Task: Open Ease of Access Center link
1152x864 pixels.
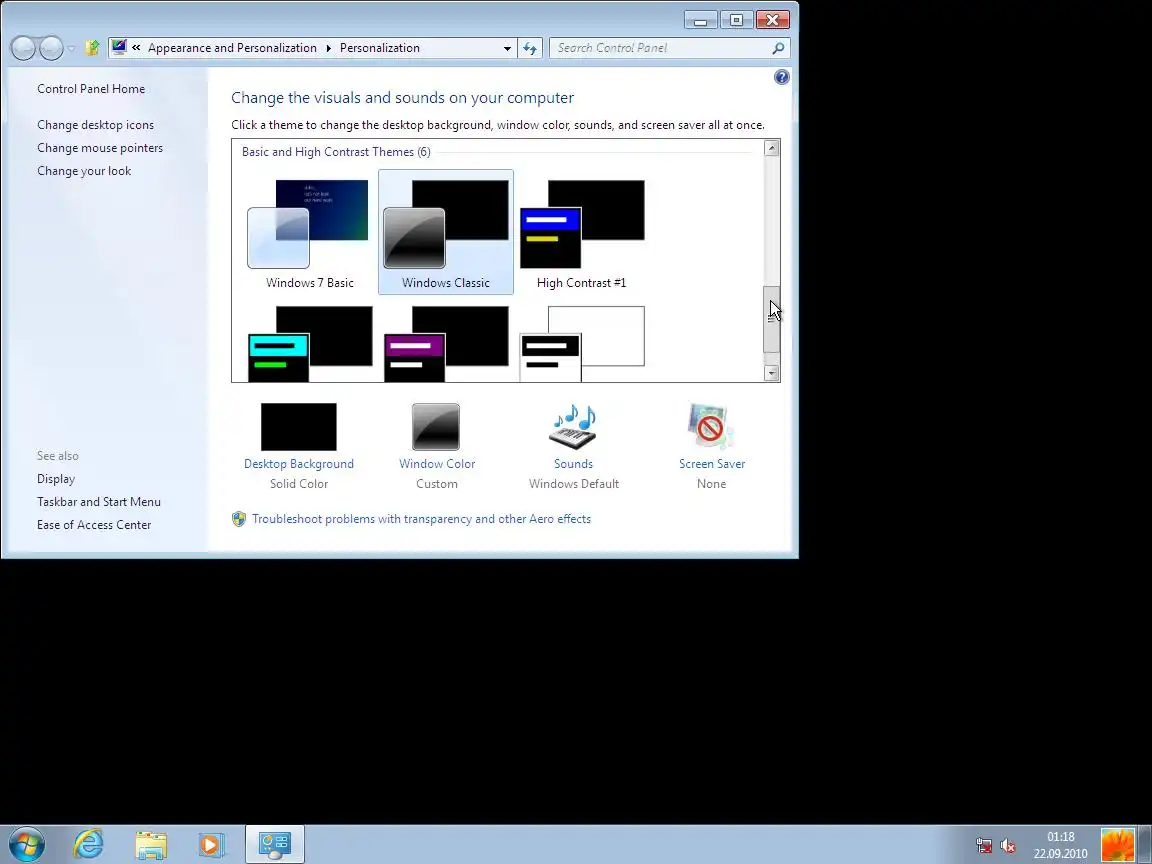Action: pyautogui.click(x=94, y=525)
